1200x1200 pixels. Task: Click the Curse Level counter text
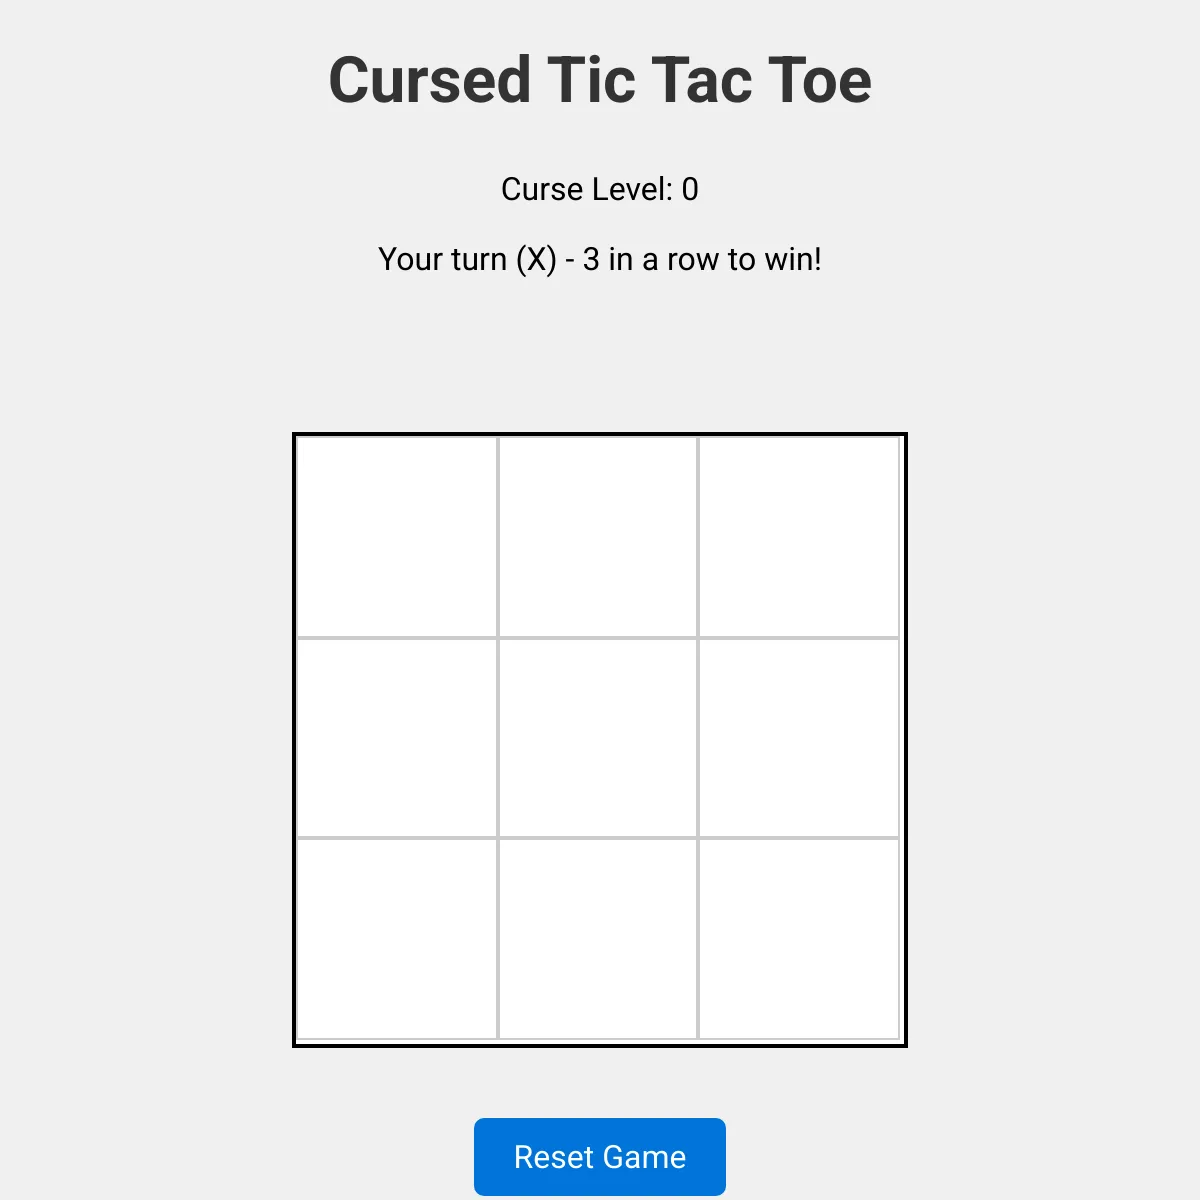[600, 189]
